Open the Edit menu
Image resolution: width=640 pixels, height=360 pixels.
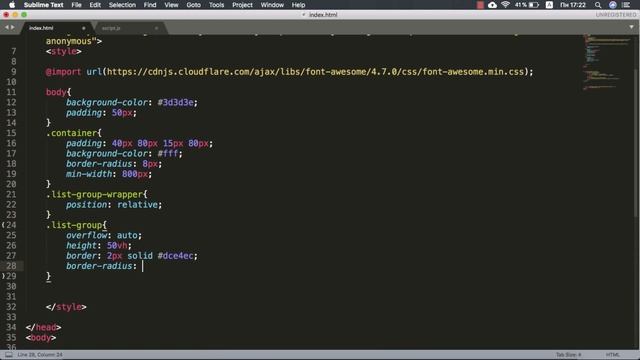95,5
